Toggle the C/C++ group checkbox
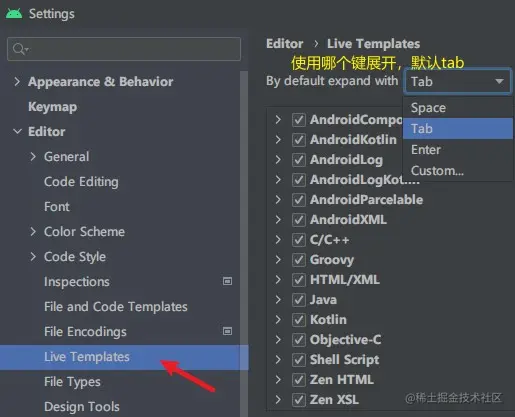 (x=299, y=240)
